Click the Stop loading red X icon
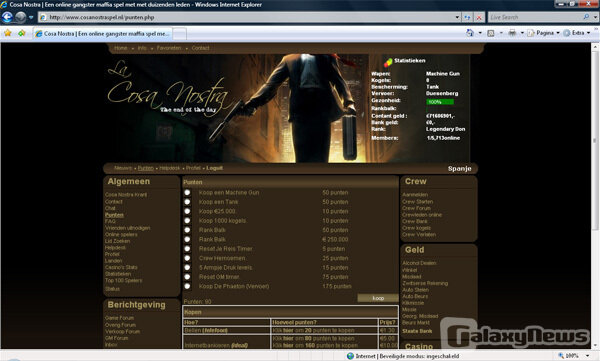 [479, 17]
